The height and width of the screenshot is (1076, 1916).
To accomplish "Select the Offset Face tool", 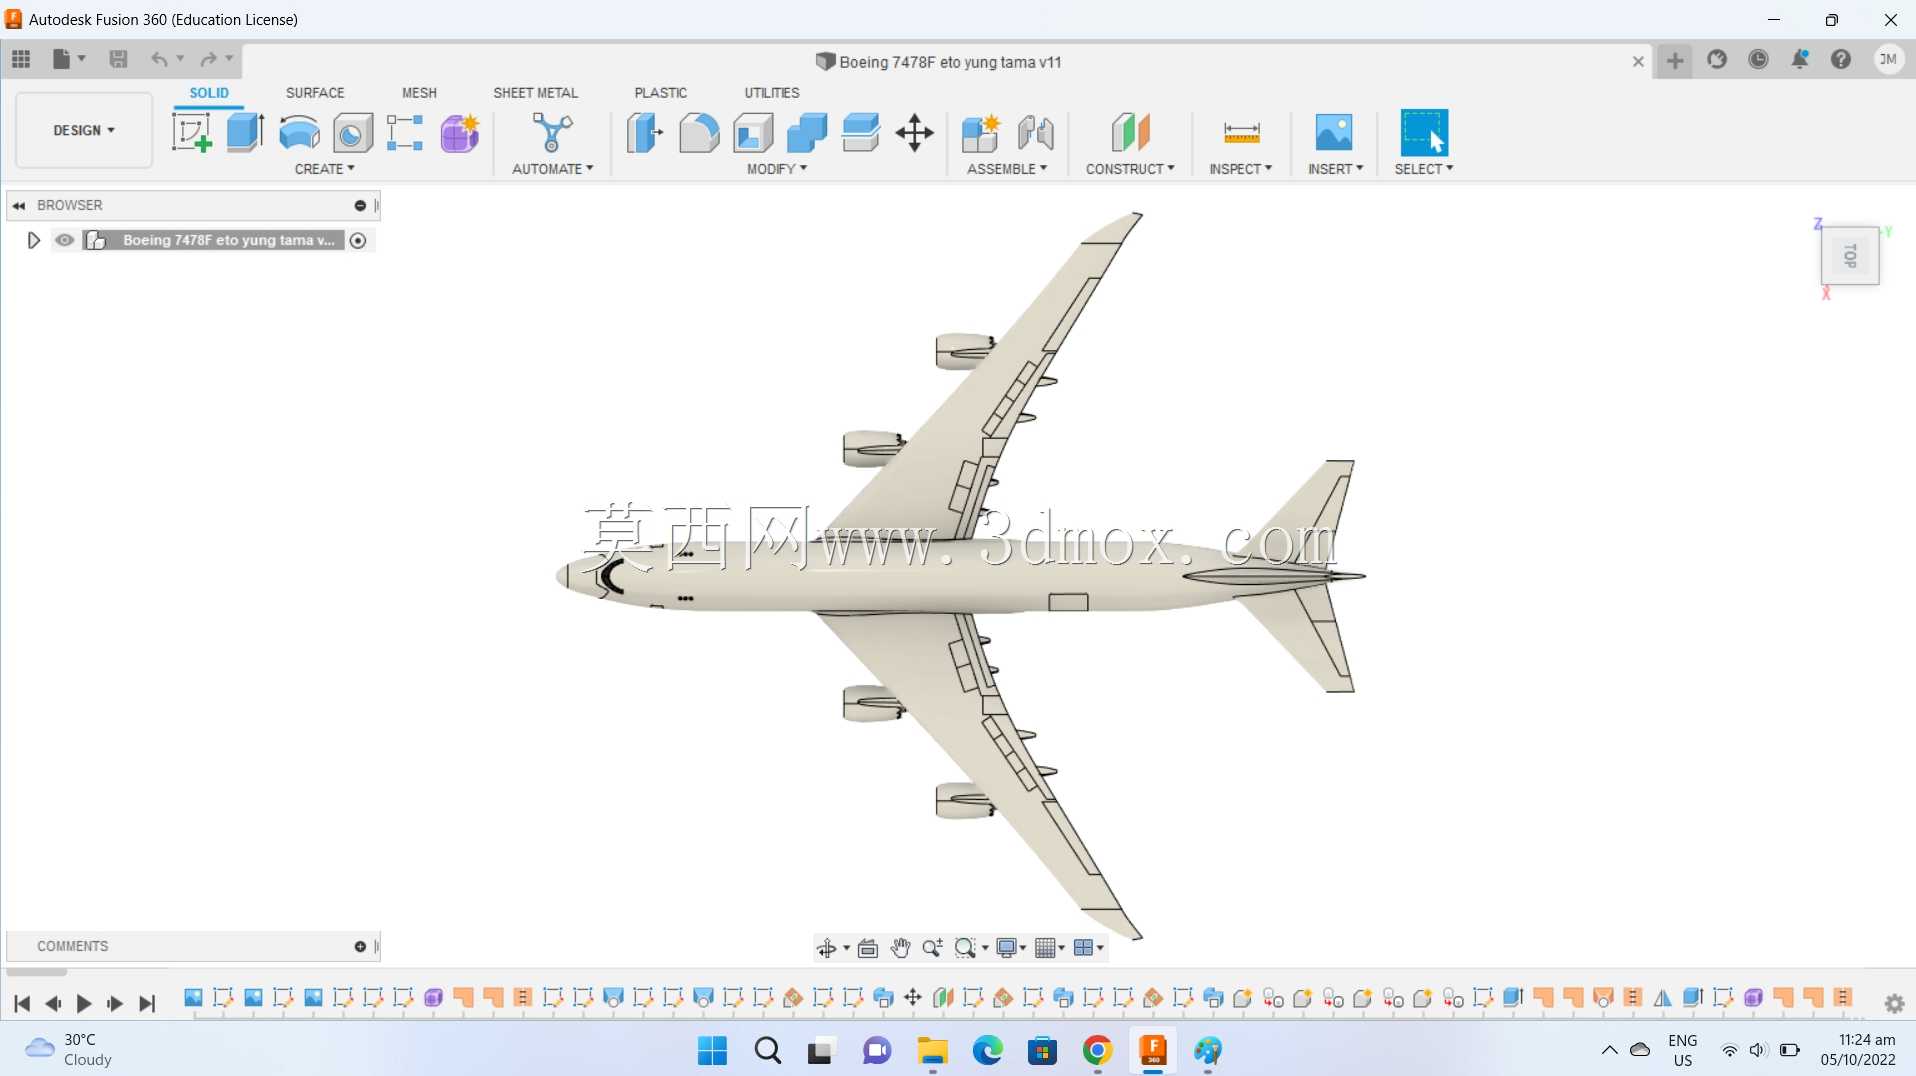I will click(861, 132).
